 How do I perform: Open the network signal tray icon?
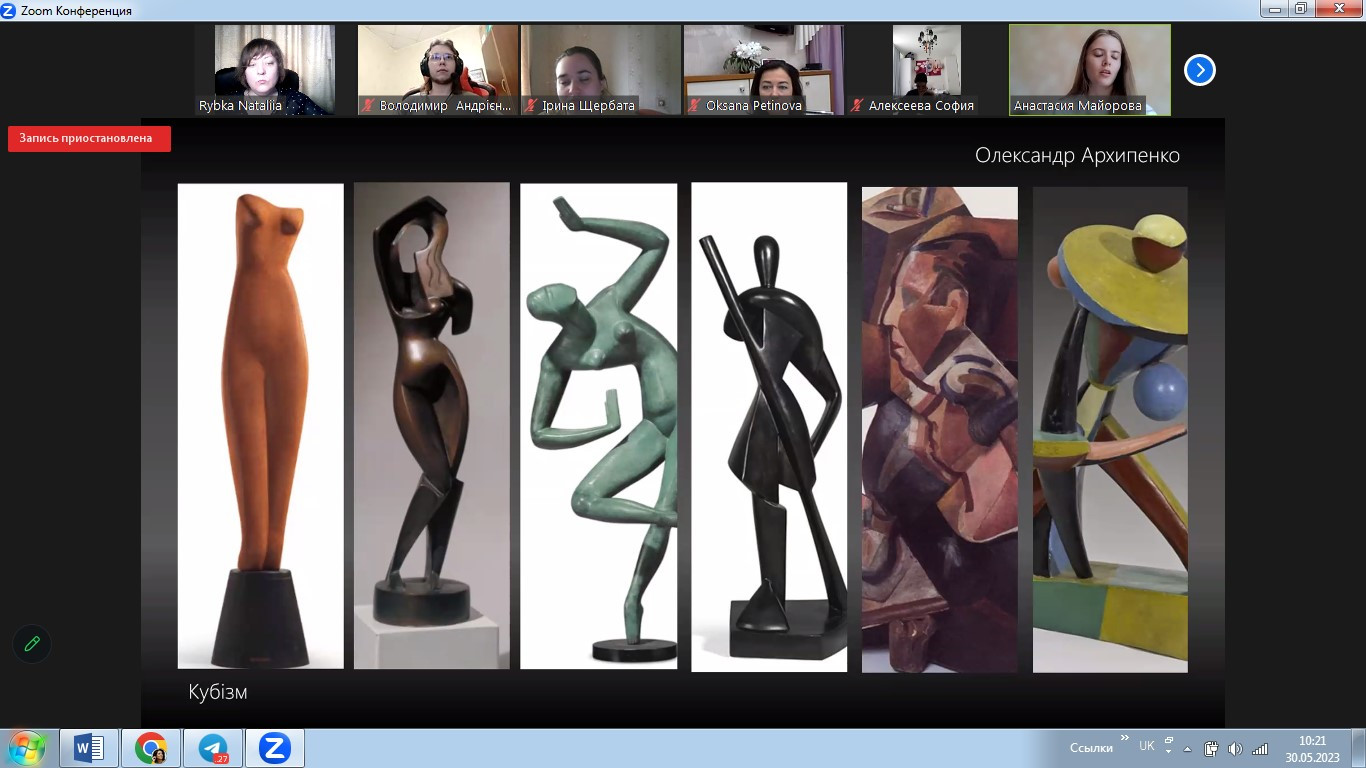click(1260, 748)
